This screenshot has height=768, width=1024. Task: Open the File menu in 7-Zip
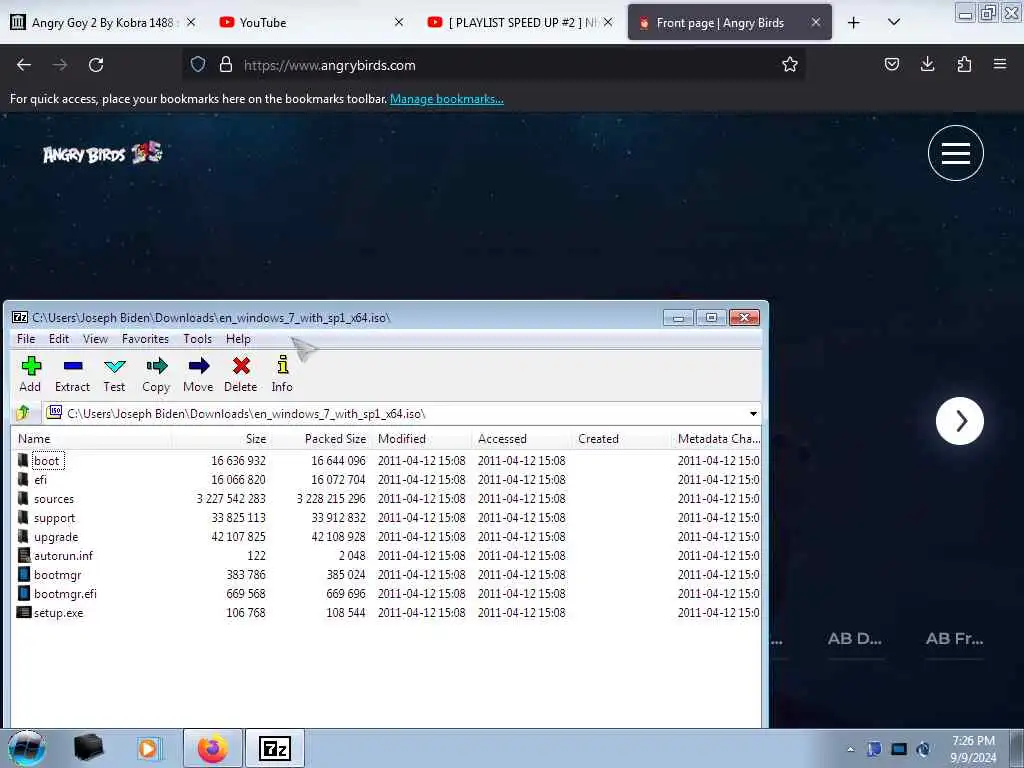[26, 339]
